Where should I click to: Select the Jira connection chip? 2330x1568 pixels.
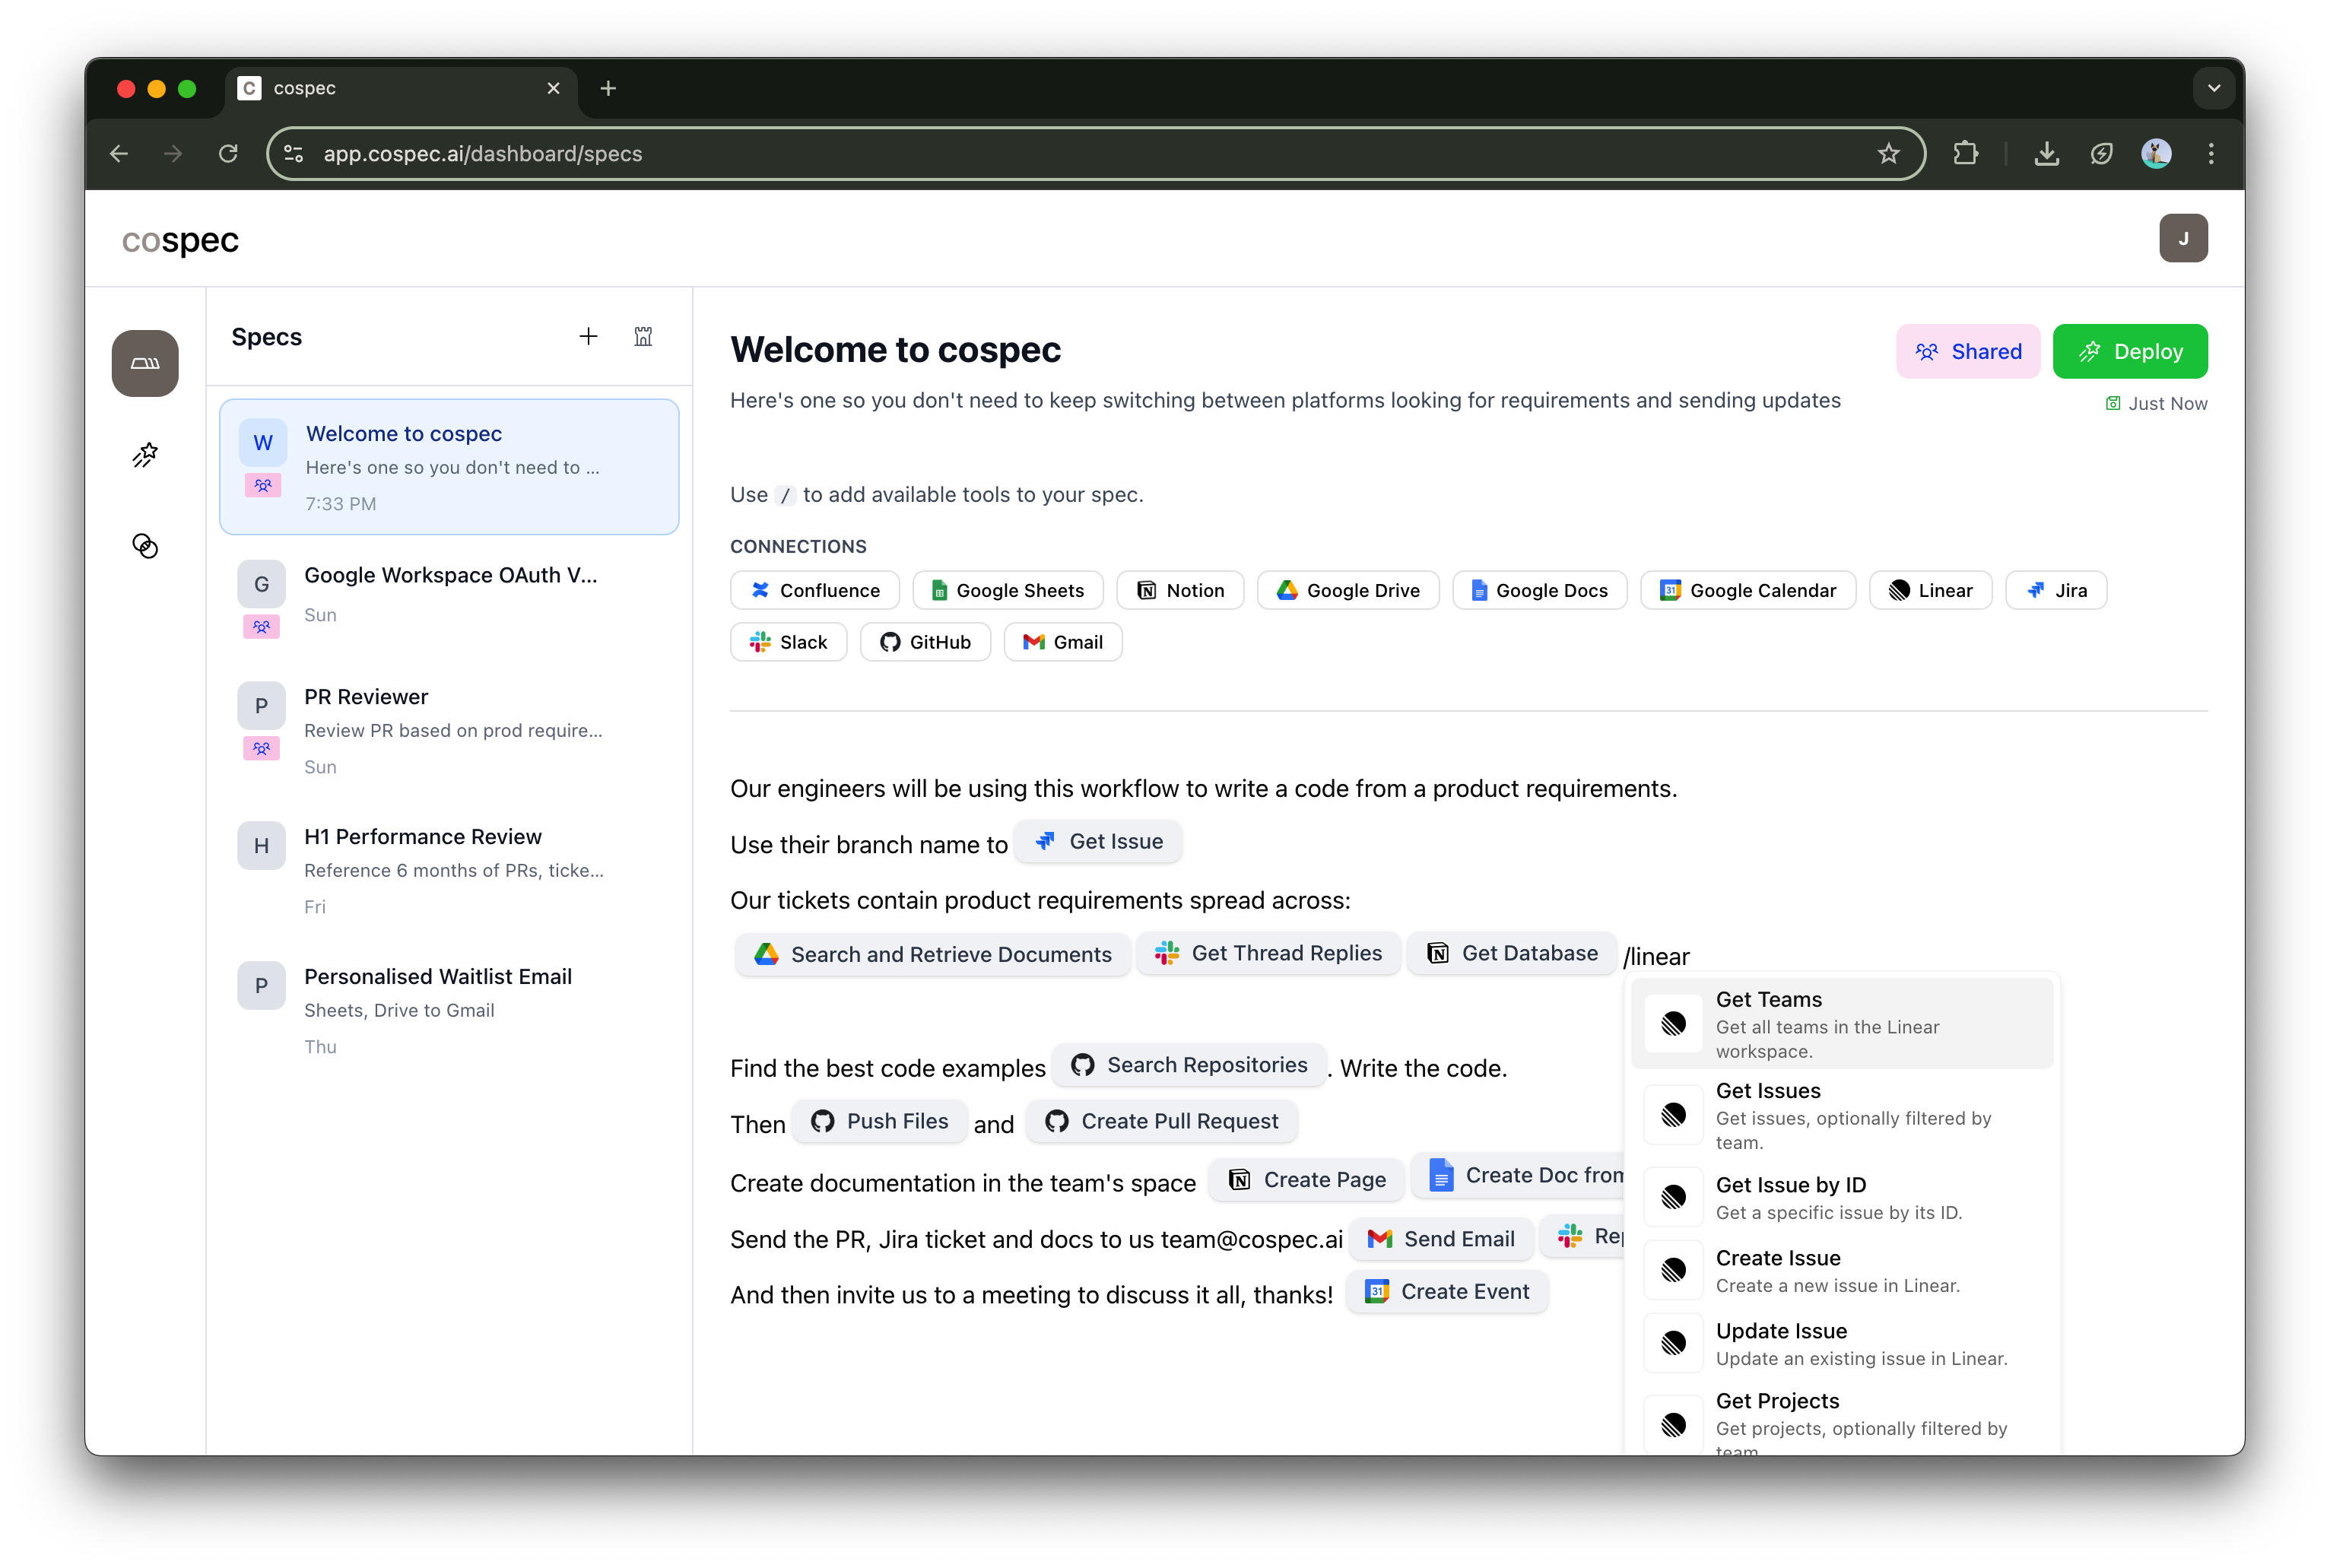[x=2055, y=590]
